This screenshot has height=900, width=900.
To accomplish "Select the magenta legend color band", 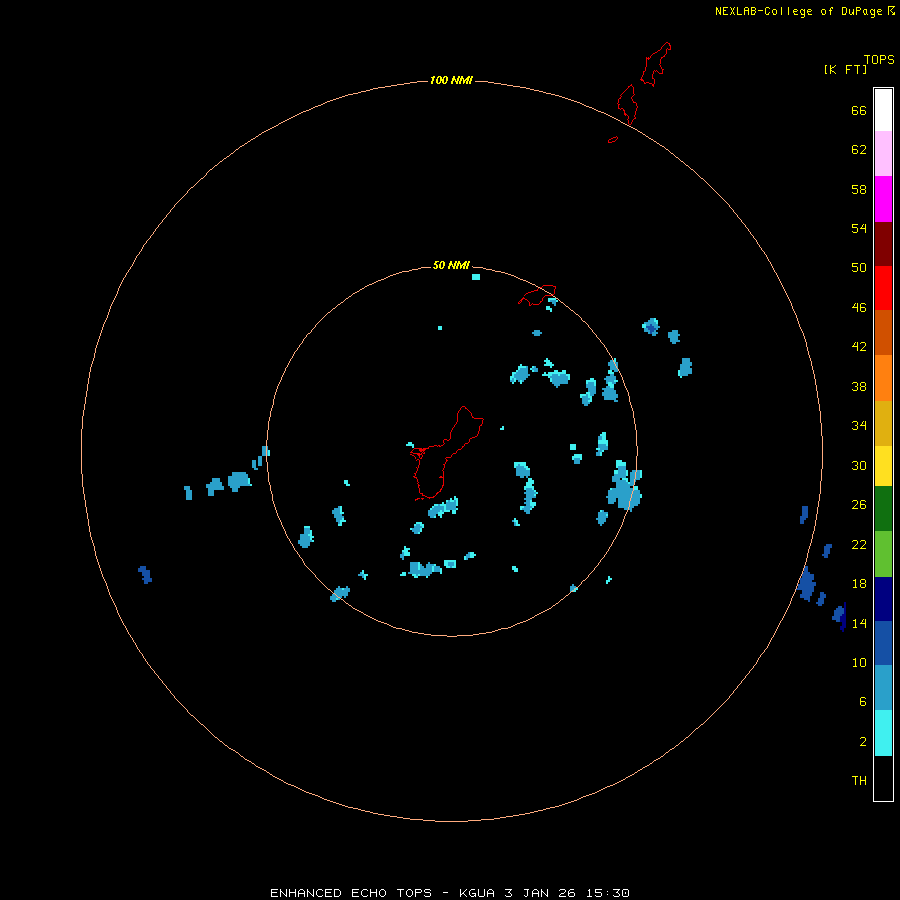I will (883, 199).
